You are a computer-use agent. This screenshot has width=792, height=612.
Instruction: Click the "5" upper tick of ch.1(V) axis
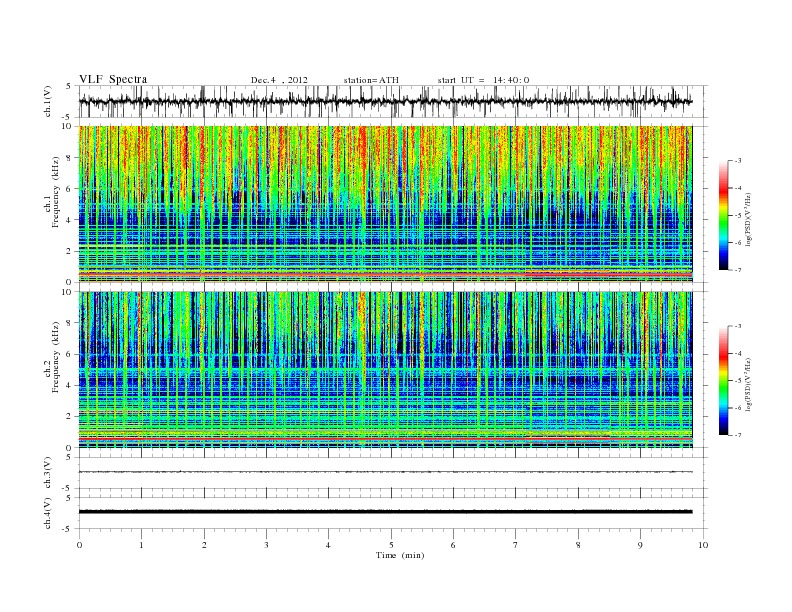69,86
